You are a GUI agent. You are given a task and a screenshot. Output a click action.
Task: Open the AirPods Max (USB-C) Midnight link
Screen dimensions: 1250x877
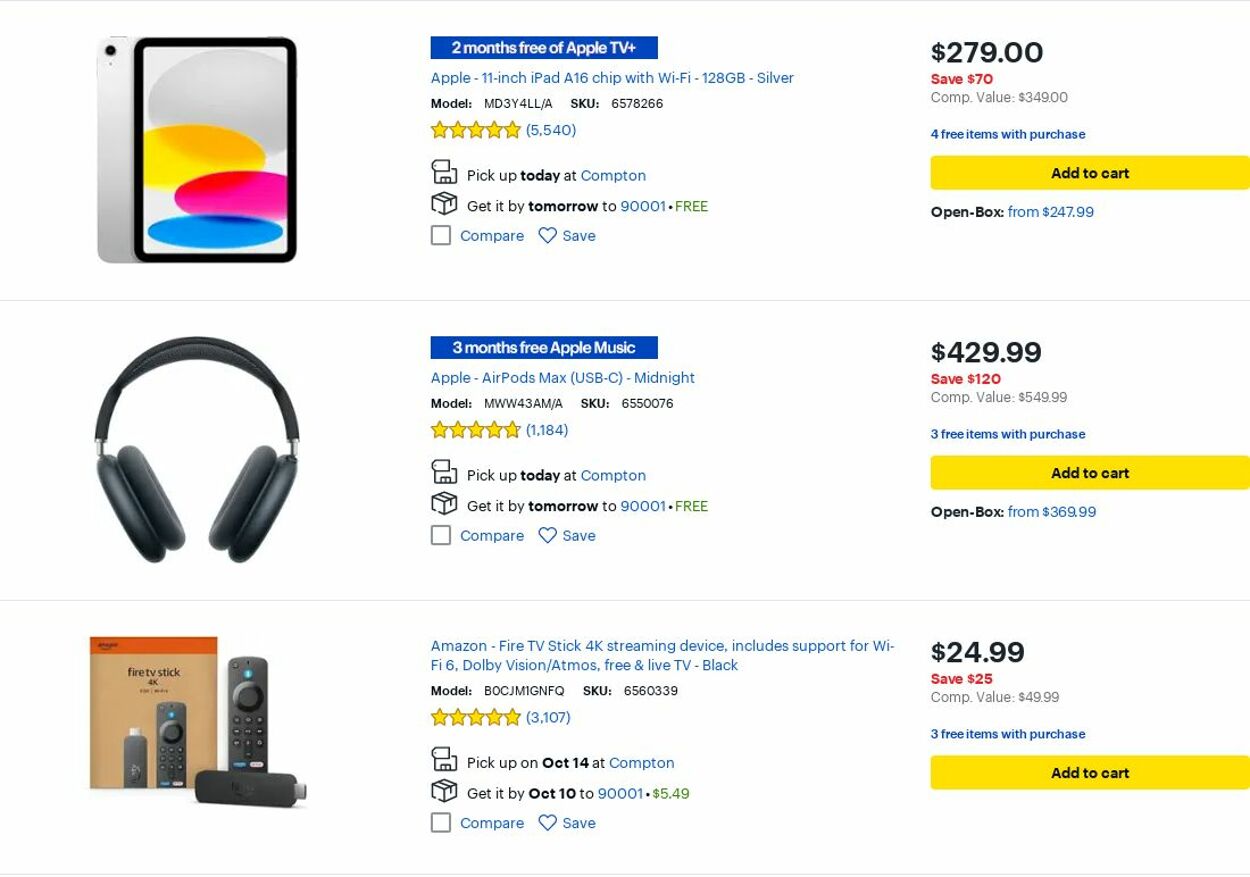562,378
